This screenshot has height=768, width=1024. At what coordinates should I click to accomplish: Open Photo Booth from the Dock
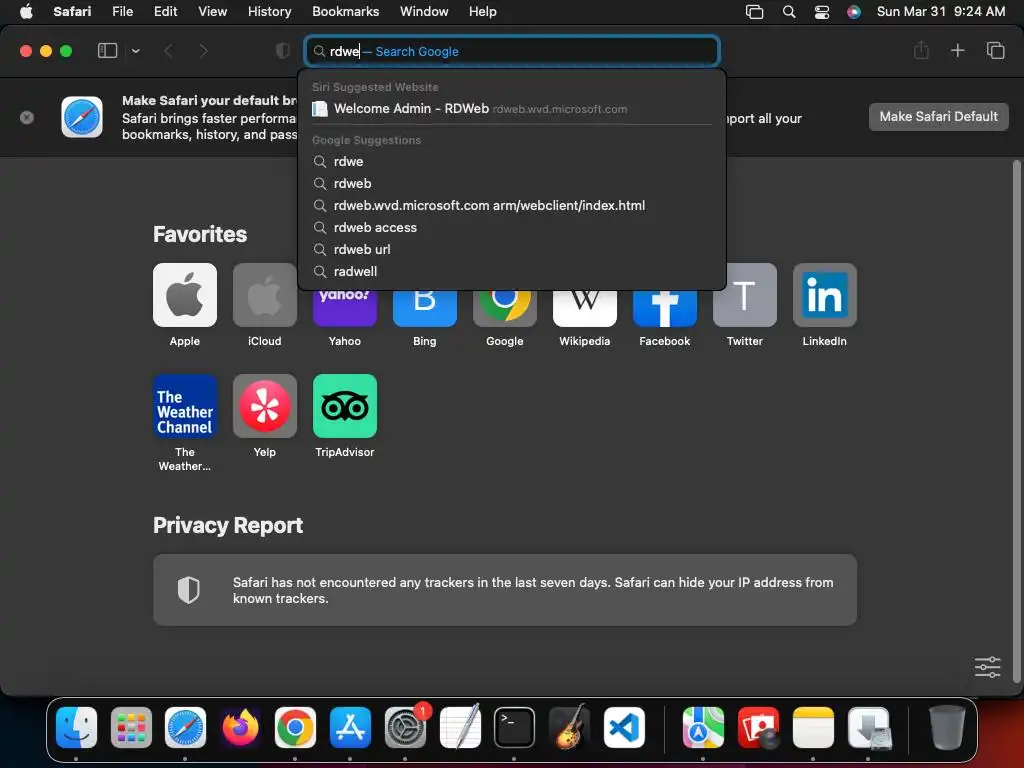click(x=758, y=727)
